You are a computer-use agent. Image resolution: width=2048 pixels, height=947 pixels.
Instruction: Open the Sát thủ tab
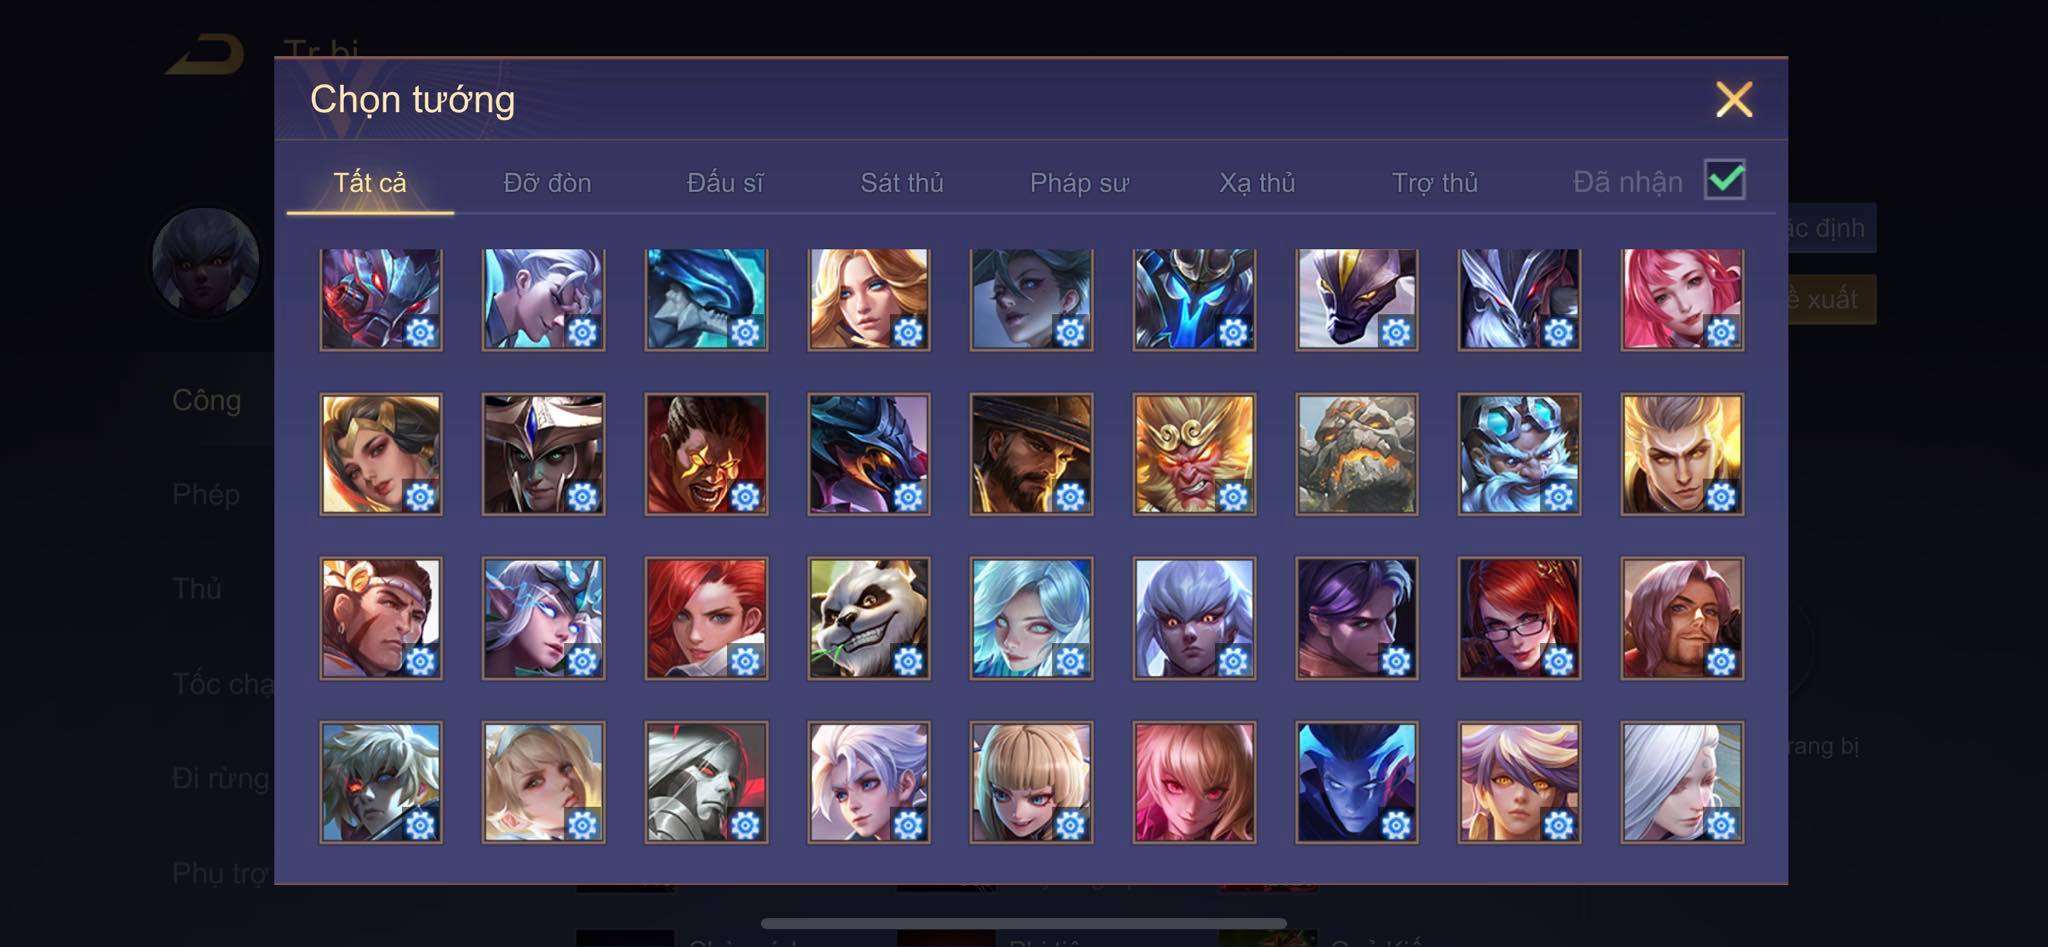pyautogui.click(x=902, y=183)
